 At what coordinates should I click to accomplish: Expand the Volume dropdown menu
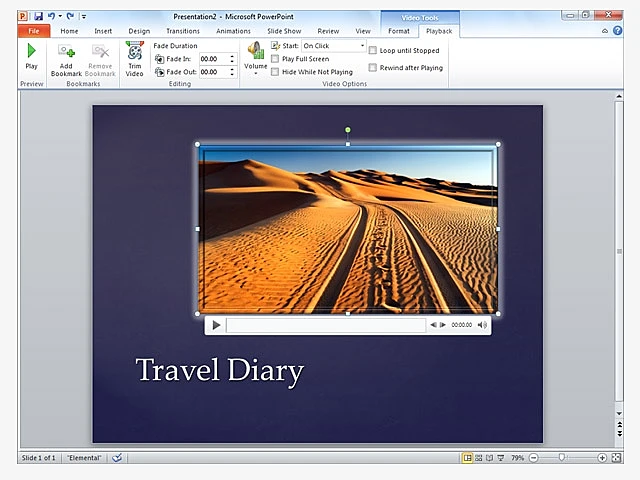click(256, 72)
